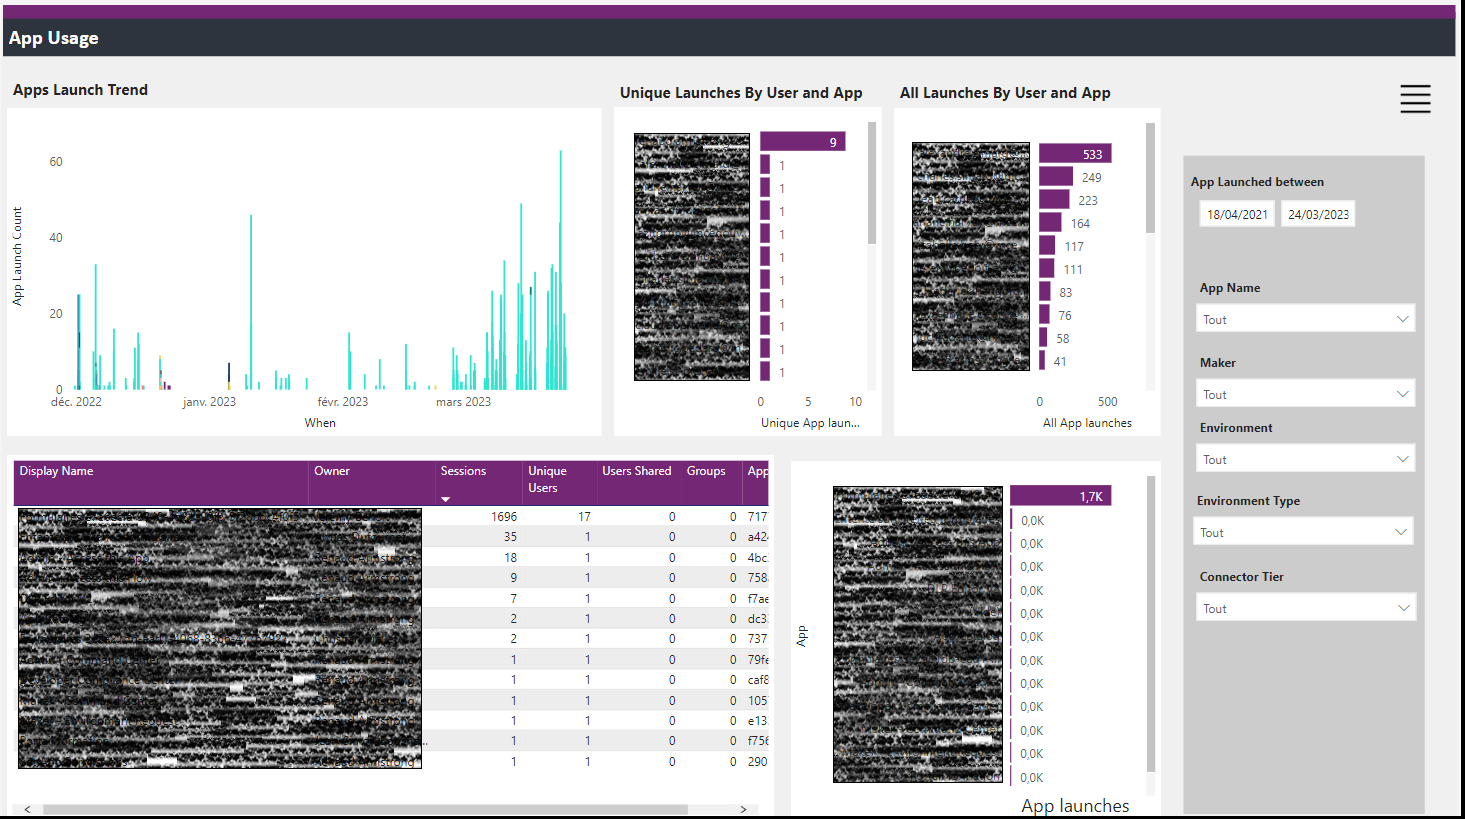Click the App ID cell 290
This screenshot has width=1465, height=819.
click(757, 762)
